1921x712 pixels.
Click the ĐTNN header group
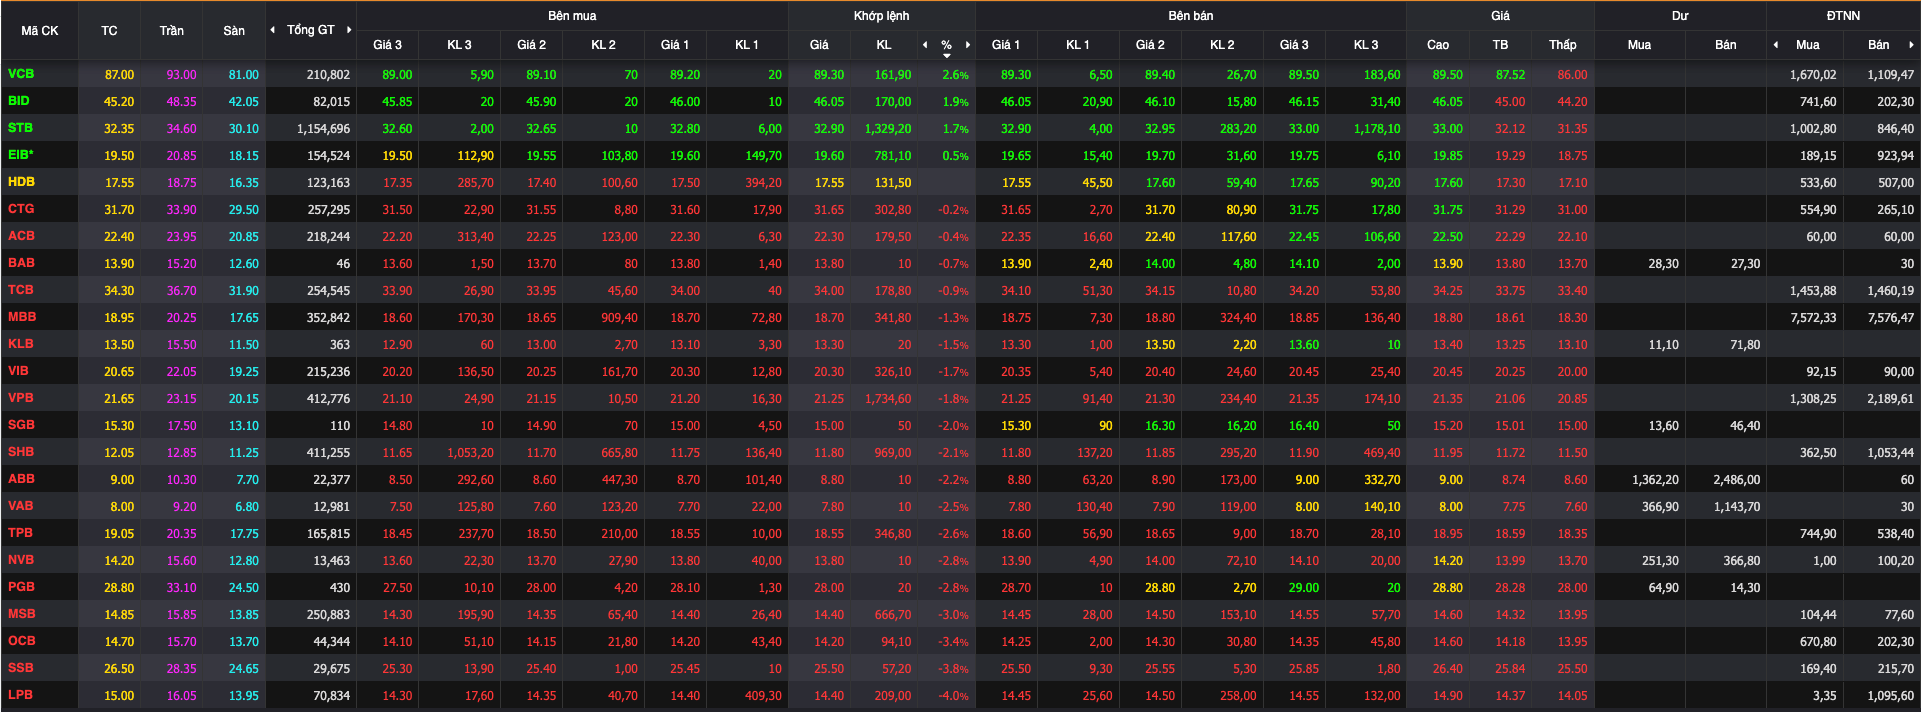click(x=1843, y=16)
